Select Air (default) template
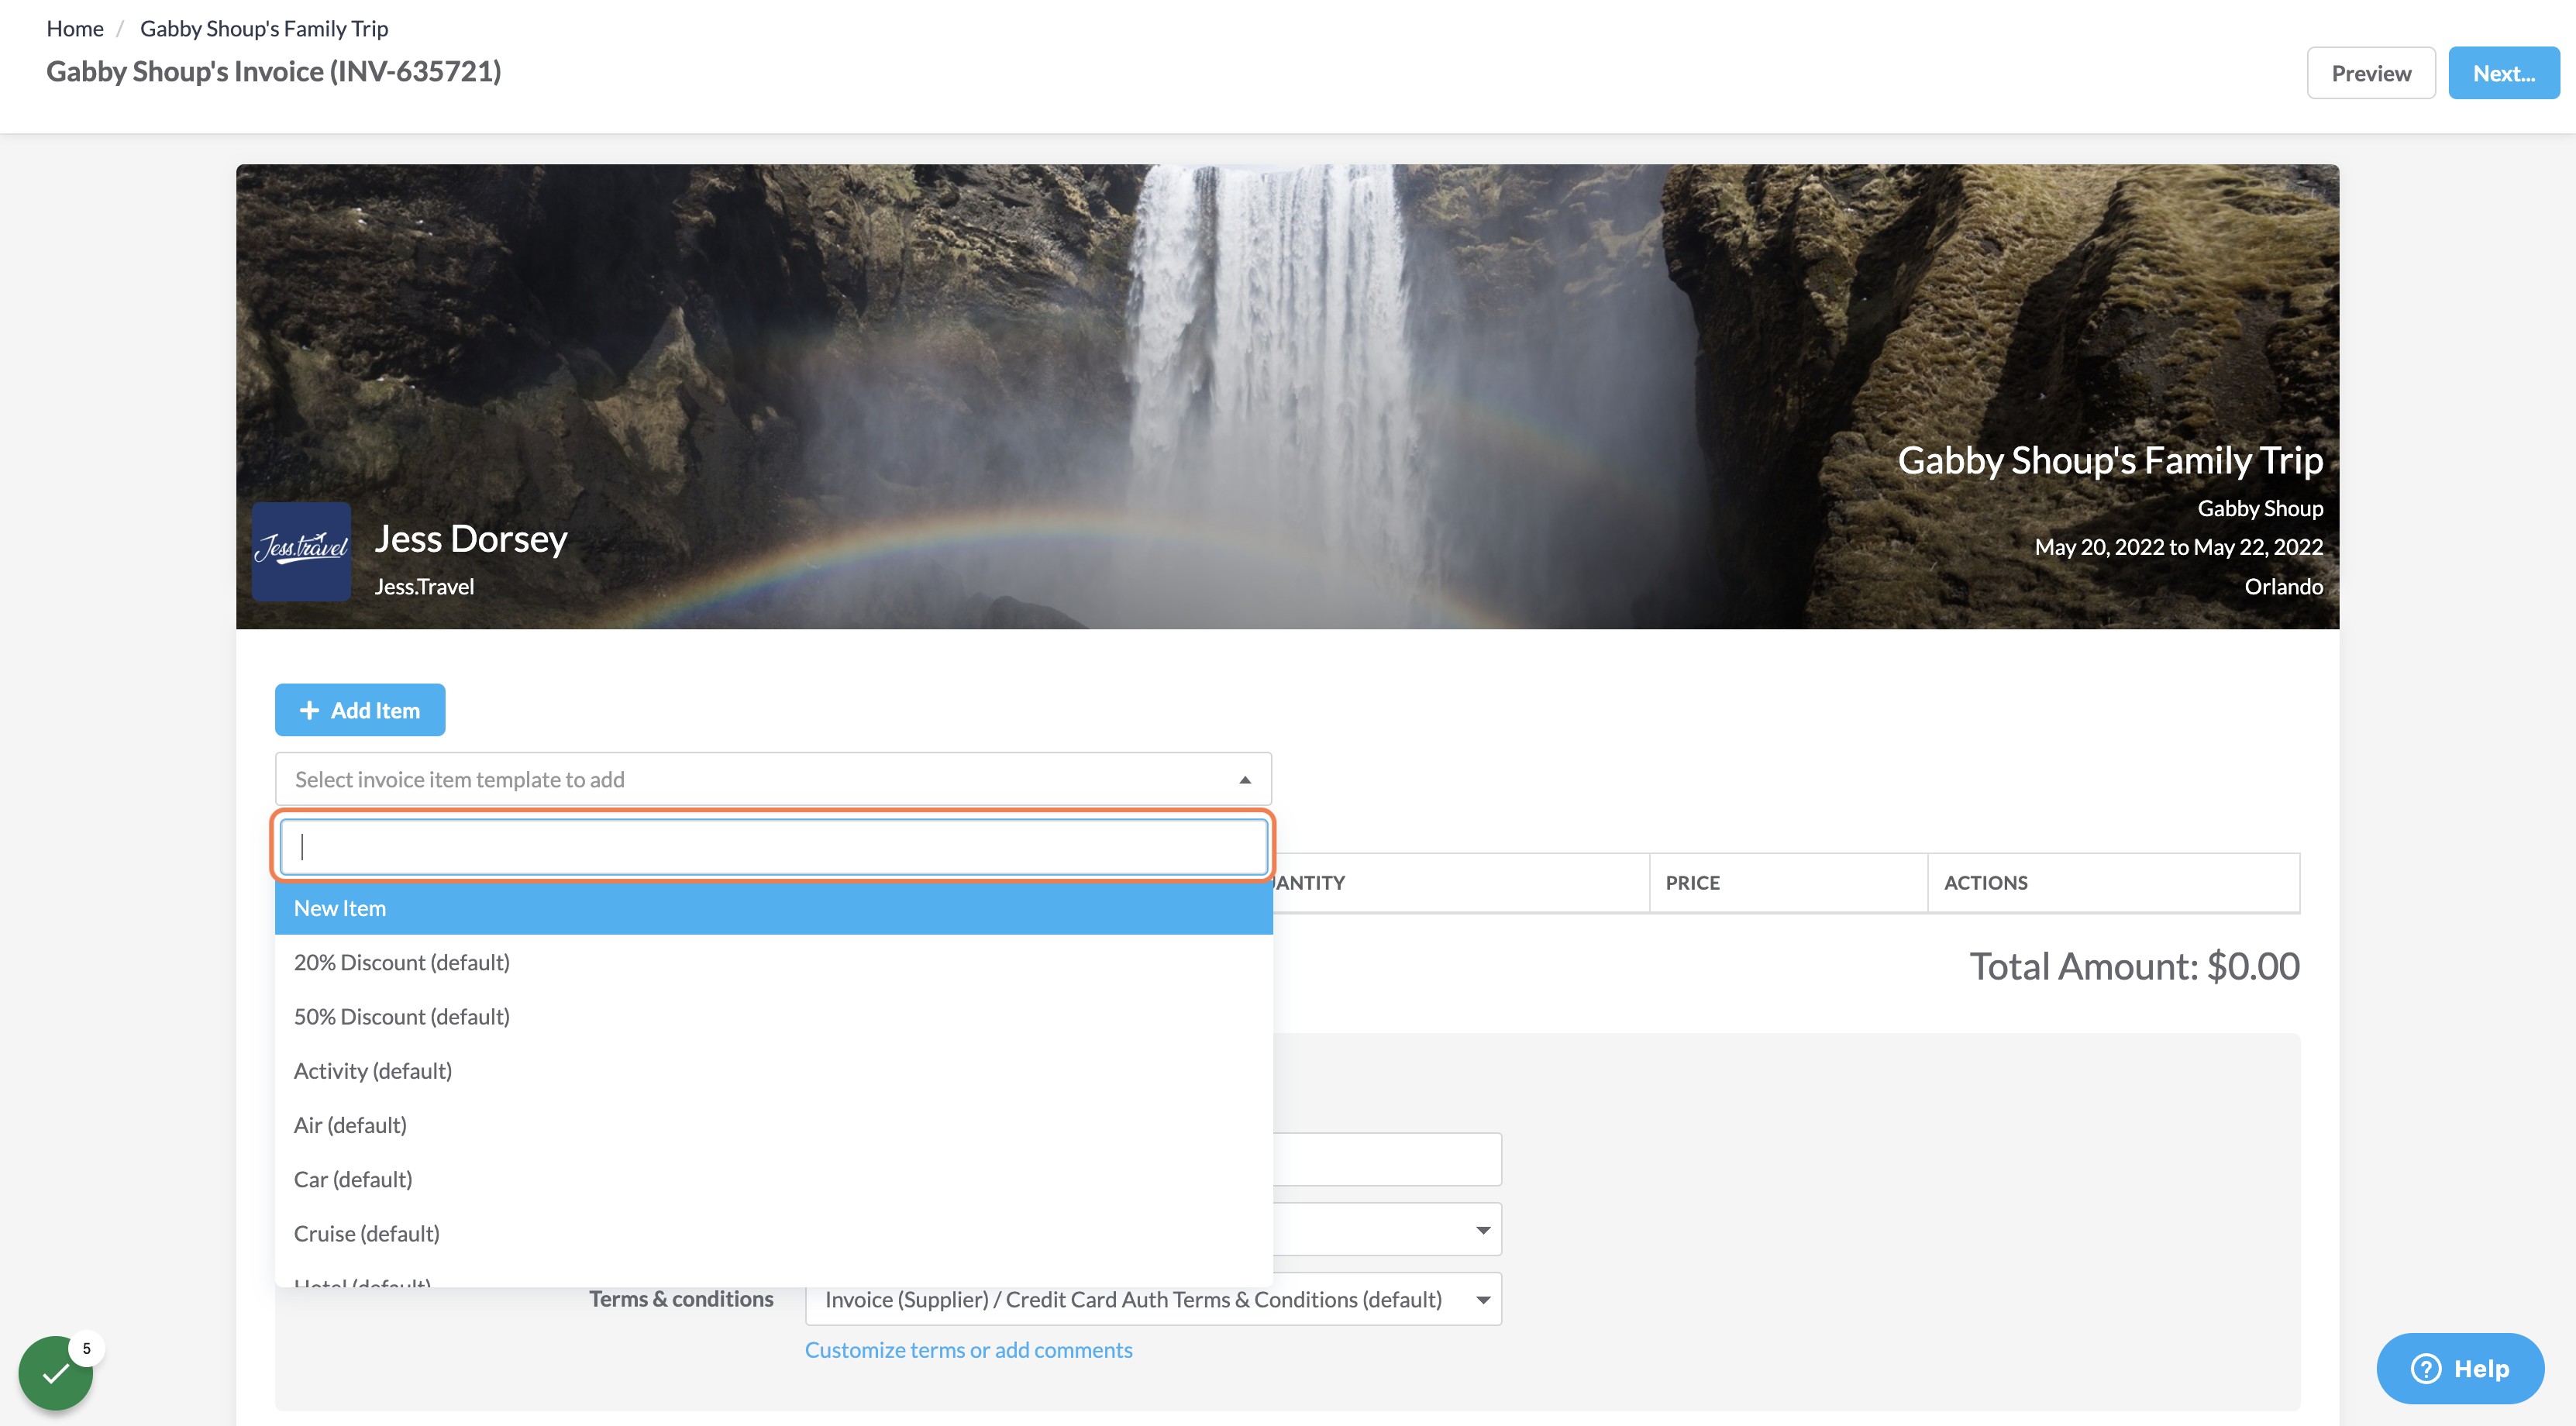The width and height of the screenshot is (2576, 1426). pos(773,1125)
